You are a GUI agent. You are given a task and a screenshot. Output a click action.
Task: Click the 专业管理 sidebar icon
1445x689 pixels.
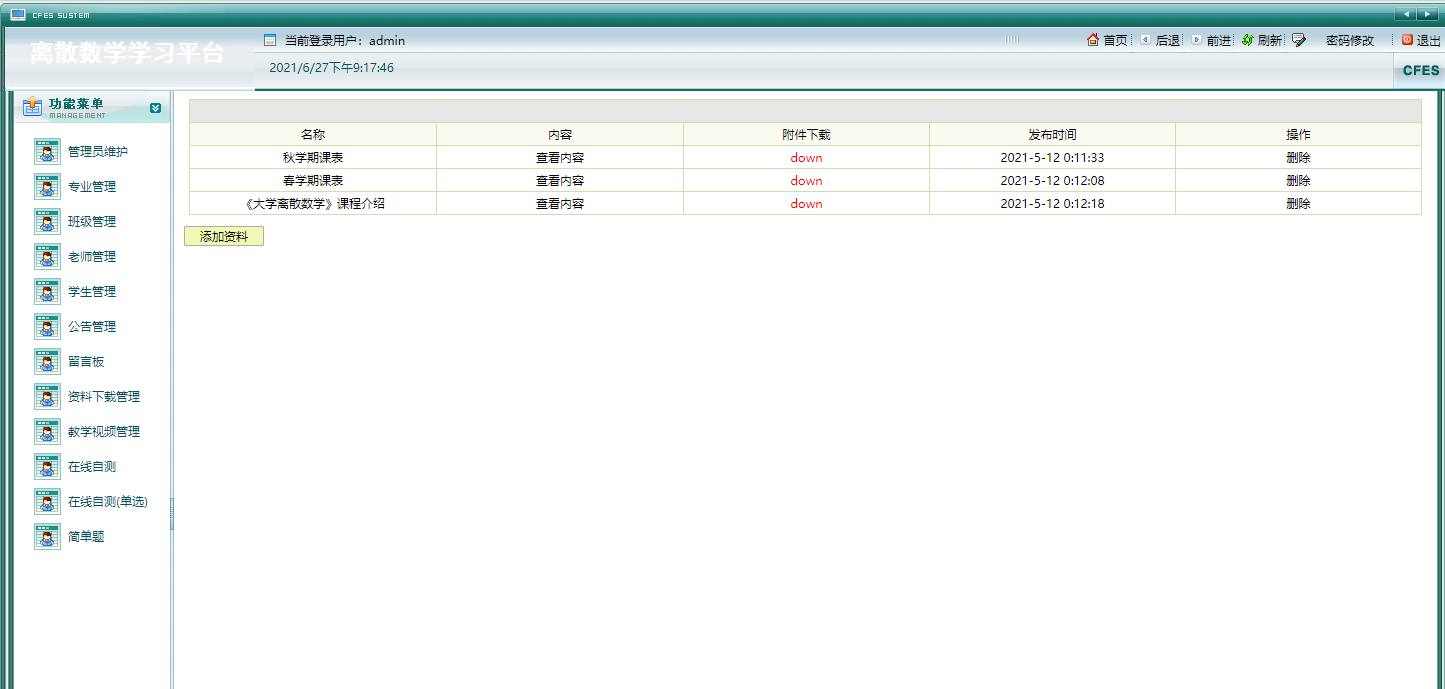point(47,187)
